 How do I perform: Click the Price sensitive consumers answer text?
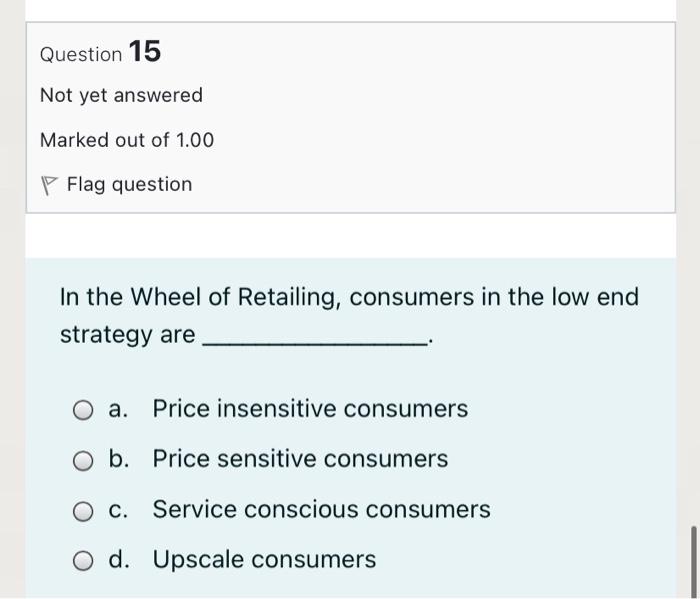click(x=300, y=459)
